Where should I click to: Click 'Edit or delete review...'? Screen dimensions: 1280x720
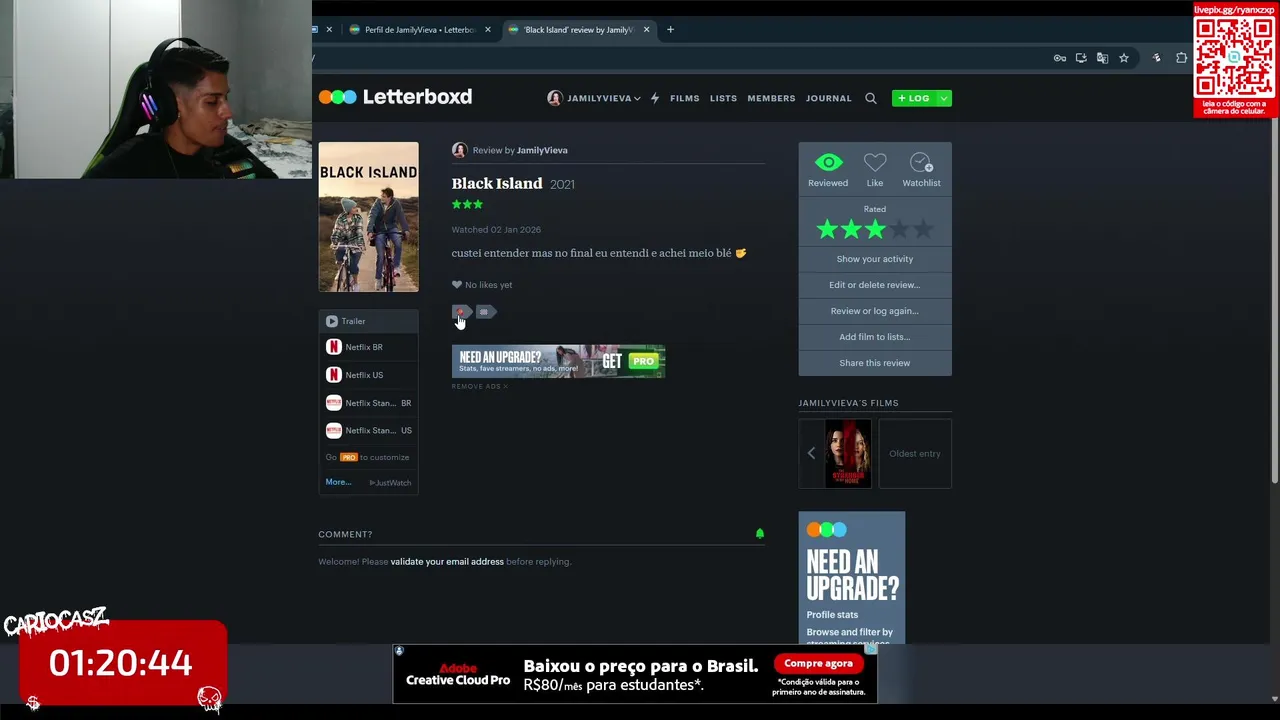875,285
